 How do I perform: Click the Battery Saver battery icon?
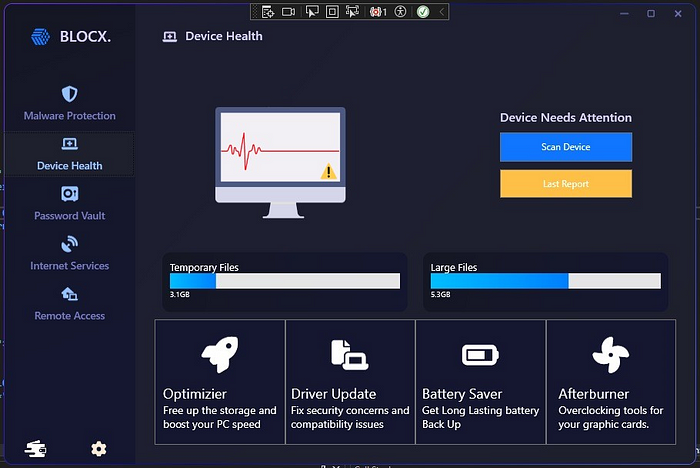pos(480,355)
